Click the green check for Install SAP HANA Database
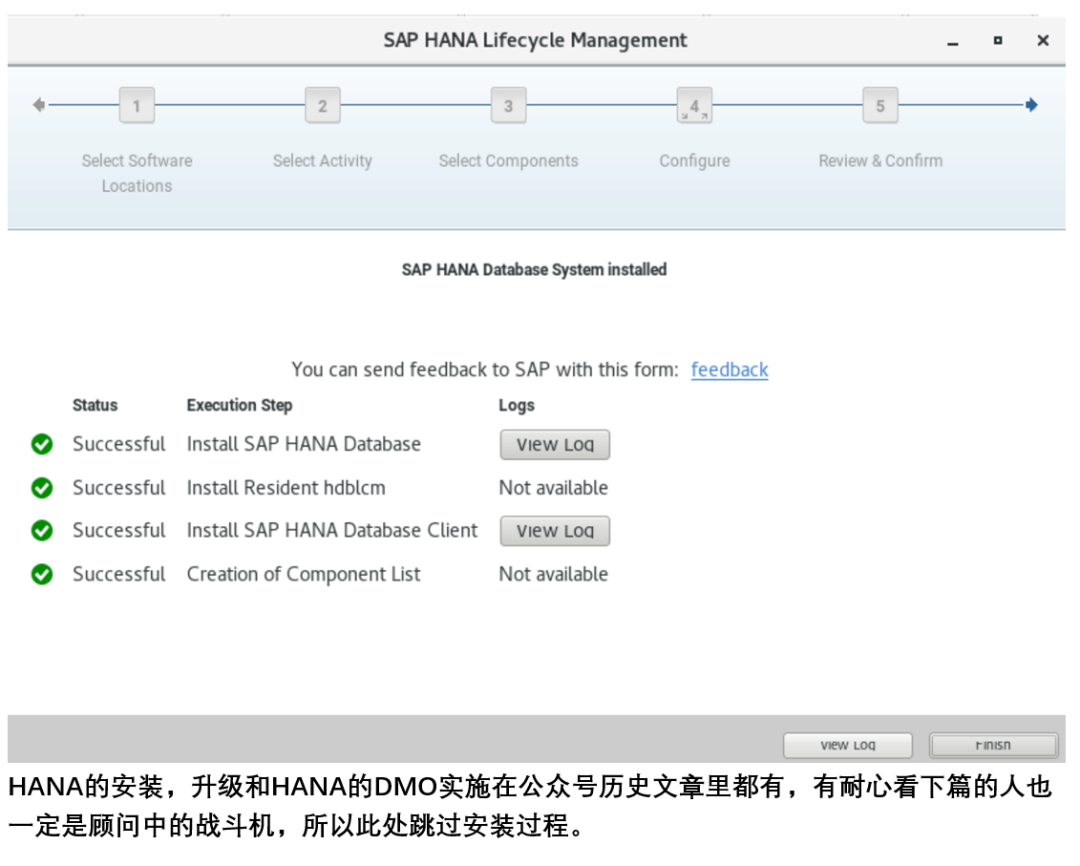 pos(42,444)
